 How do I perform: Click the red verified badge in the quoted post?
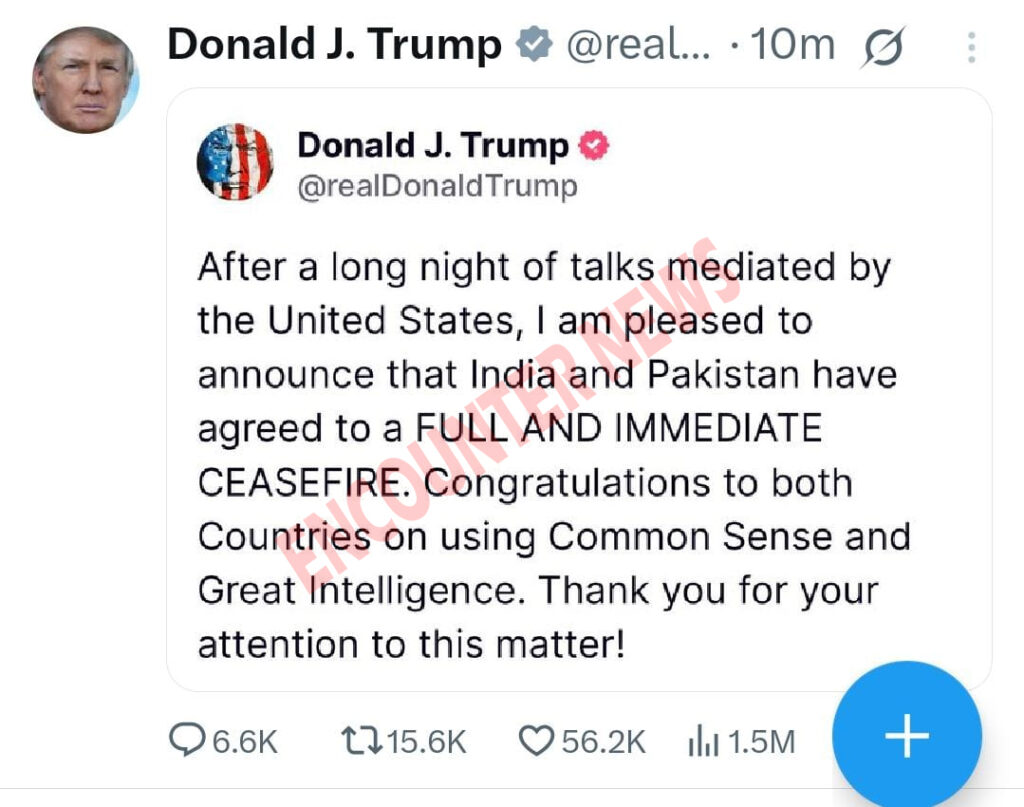pos(594,146)
